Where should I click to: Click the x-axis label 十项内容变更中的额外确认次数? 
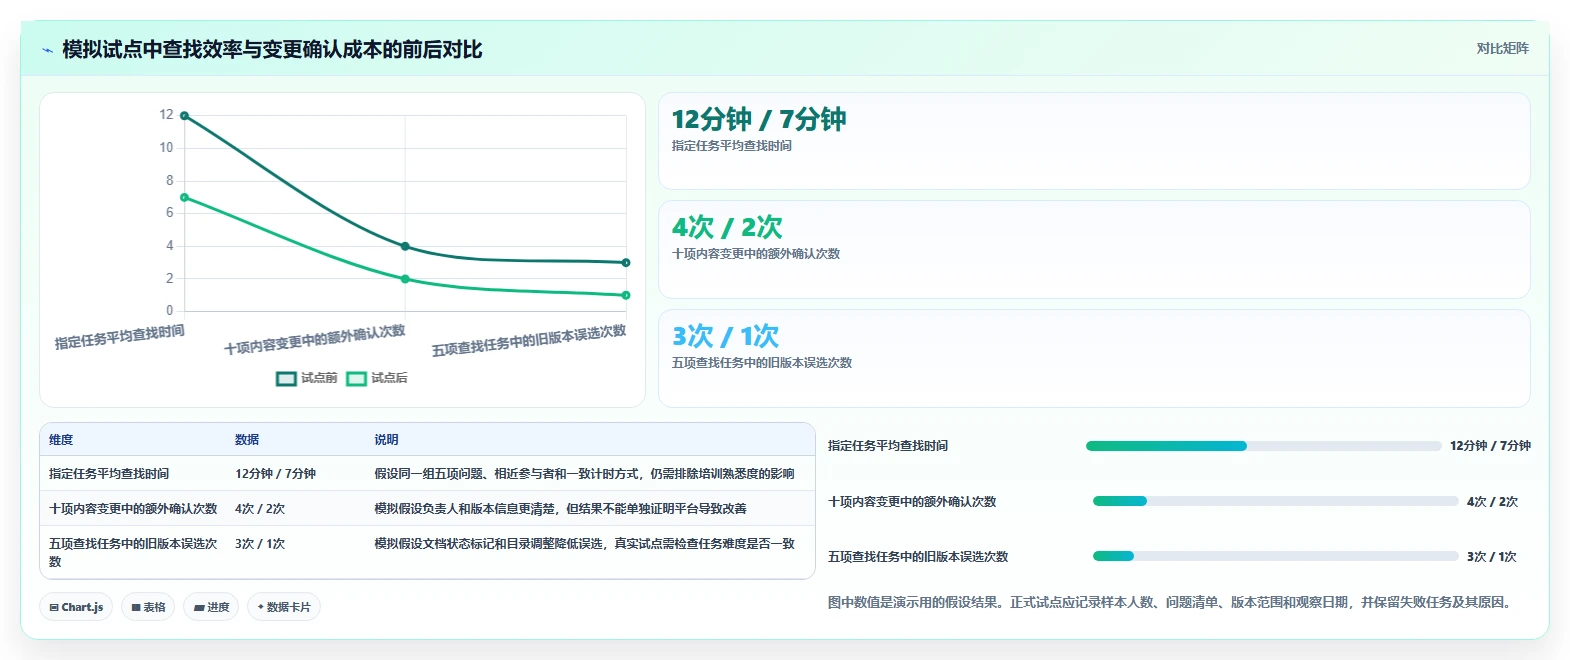tap(315, 340)
